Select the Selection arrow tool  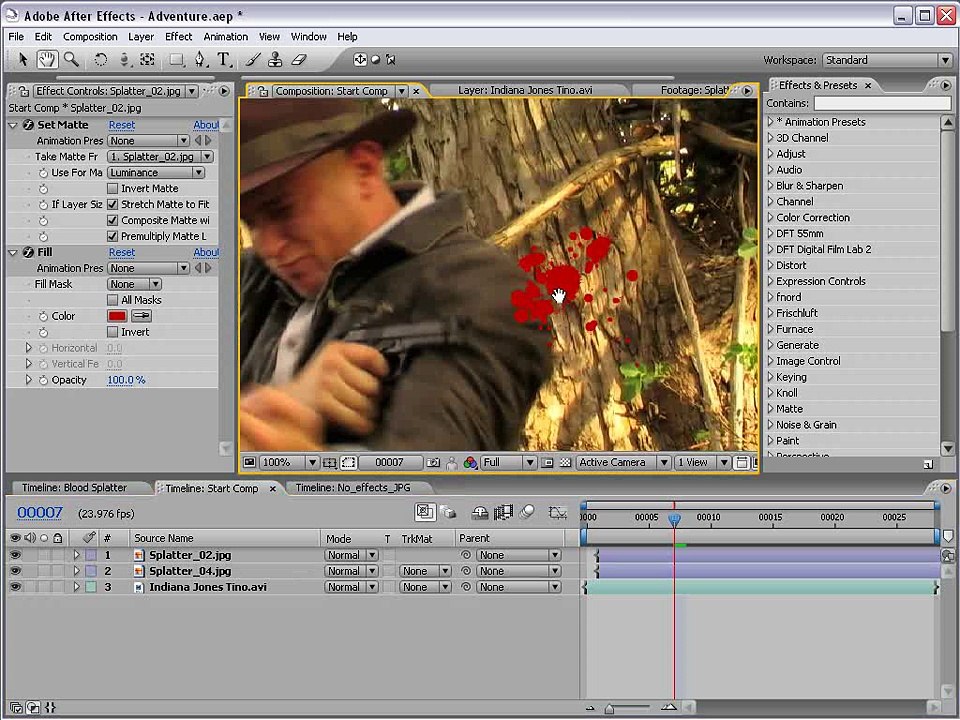(x=23, y=59)
